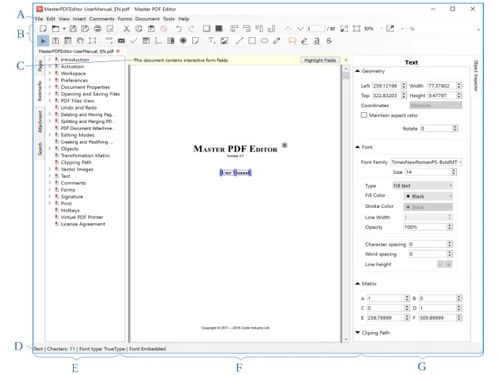Image resolution: width=500 pixels, height=375 pixels.
Task: Click the Cut scissors icon
Action: click(x=126, y=29)
